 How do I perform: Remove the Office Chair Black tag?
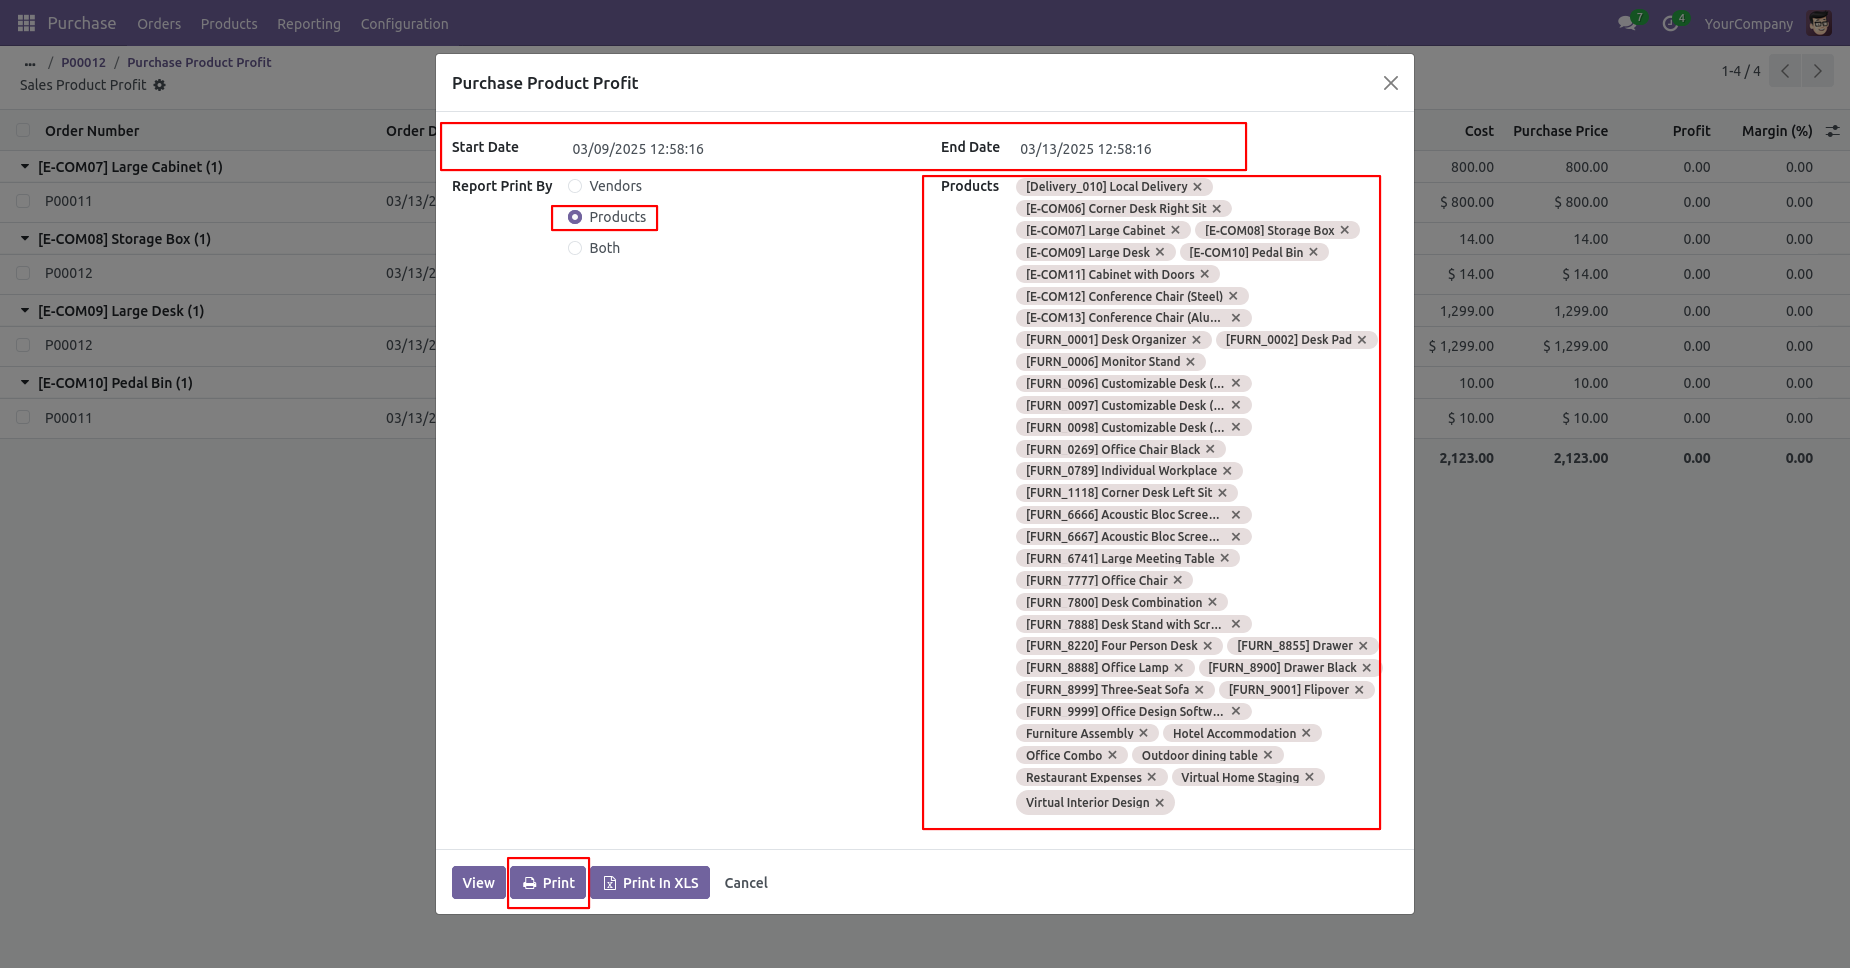point(1211,449)
